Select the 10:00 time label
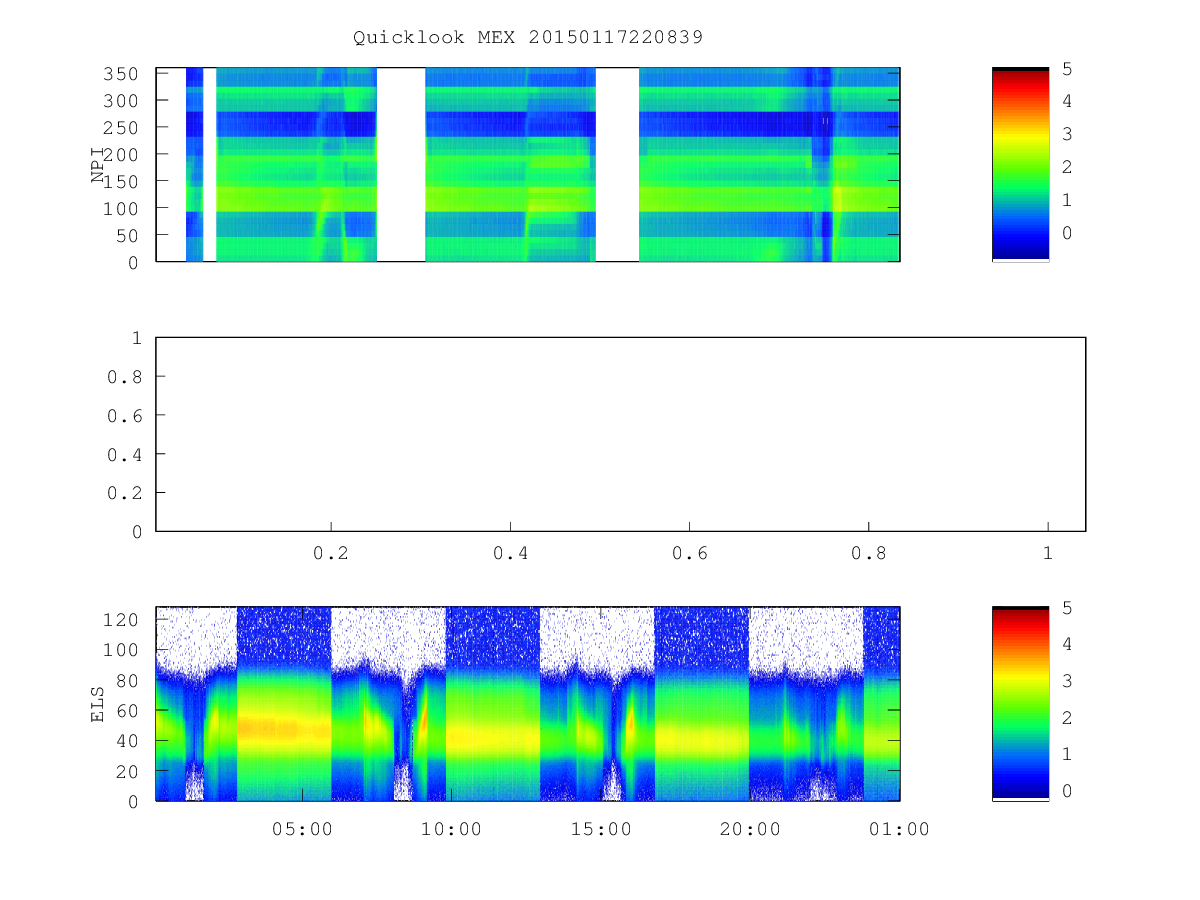The width and height of the screenshot is (1200, 900). pyautogui.click(x=452, y=829)
